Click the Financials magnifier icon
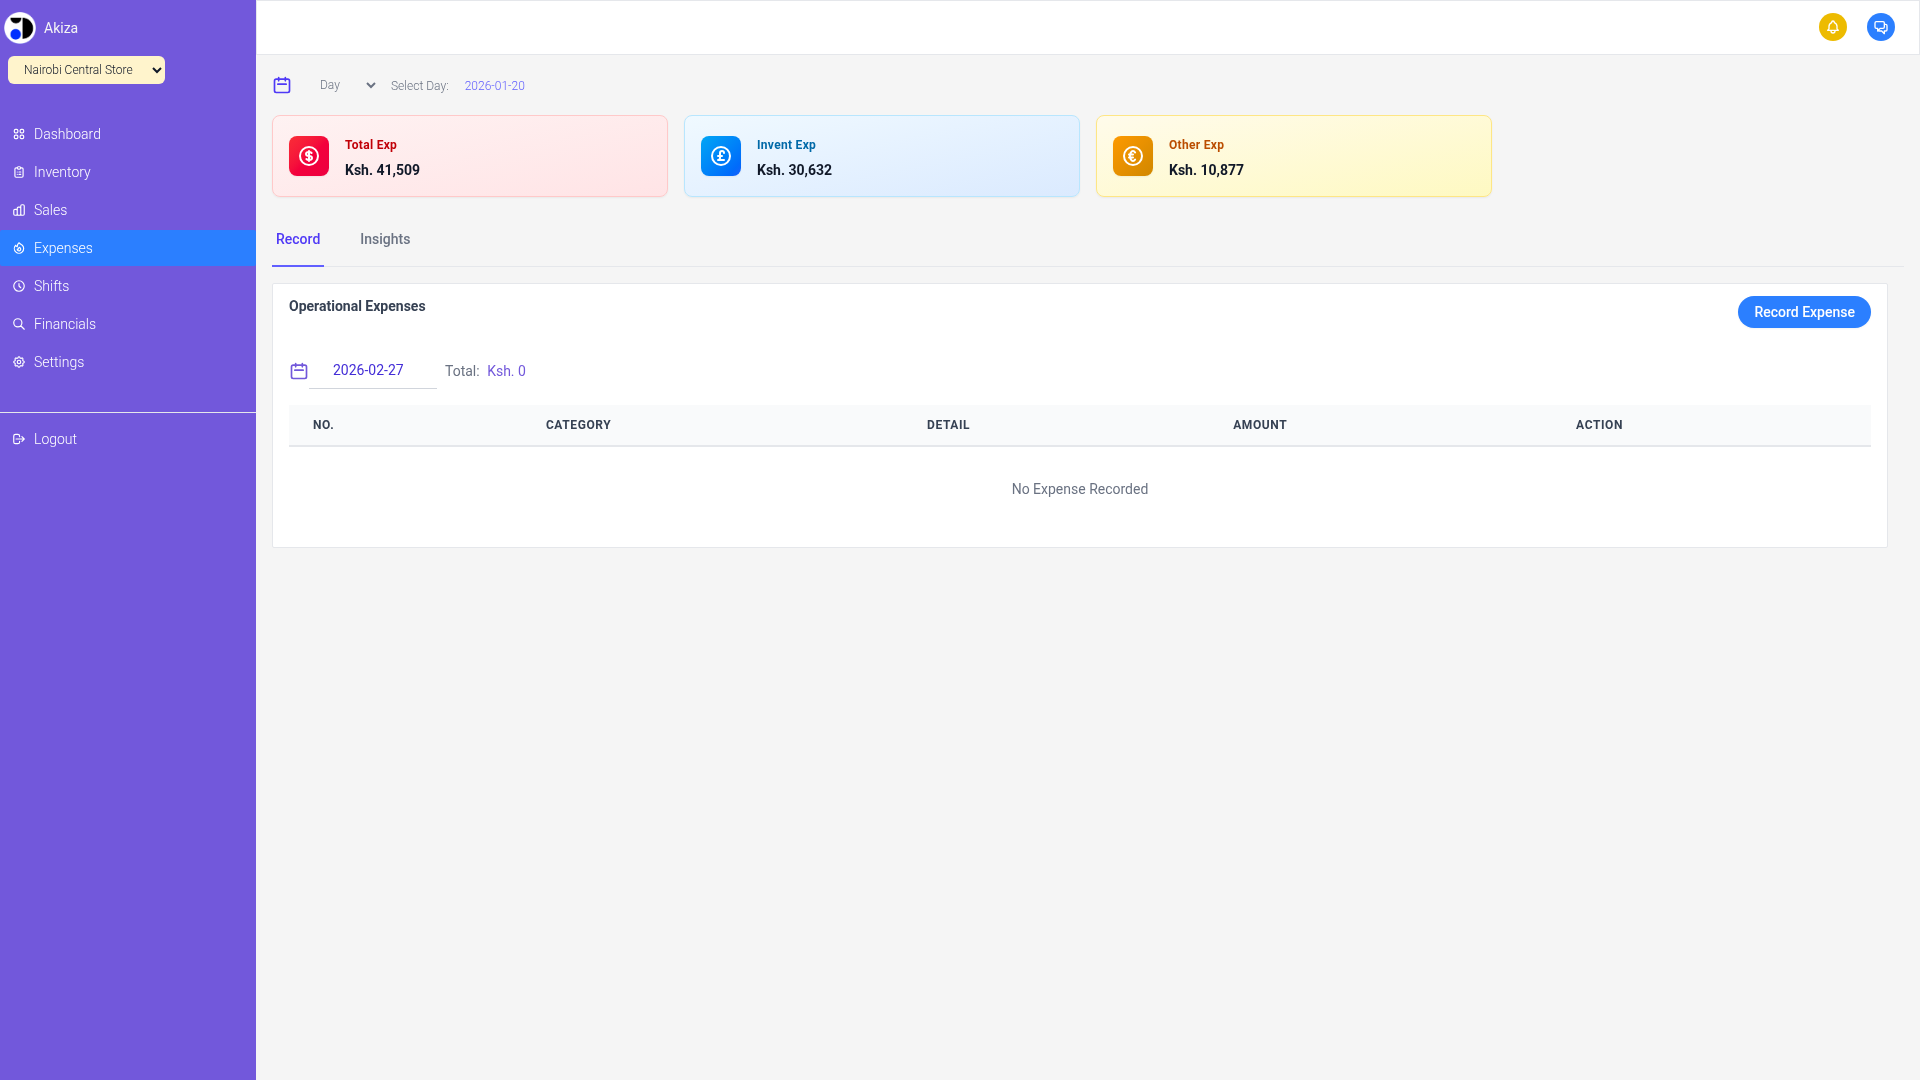Screen dimensions: 1920x1080 [18, 324]
